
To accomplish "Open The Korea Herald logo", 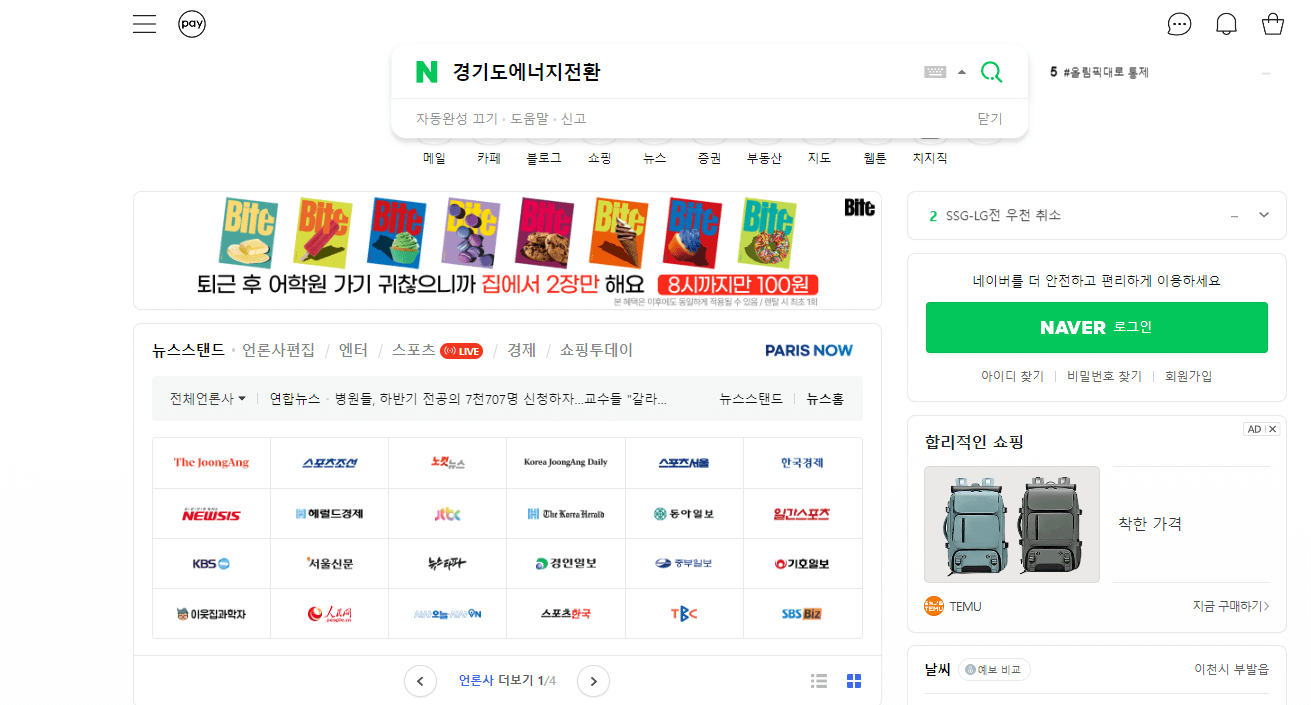I will click(566, 514).
